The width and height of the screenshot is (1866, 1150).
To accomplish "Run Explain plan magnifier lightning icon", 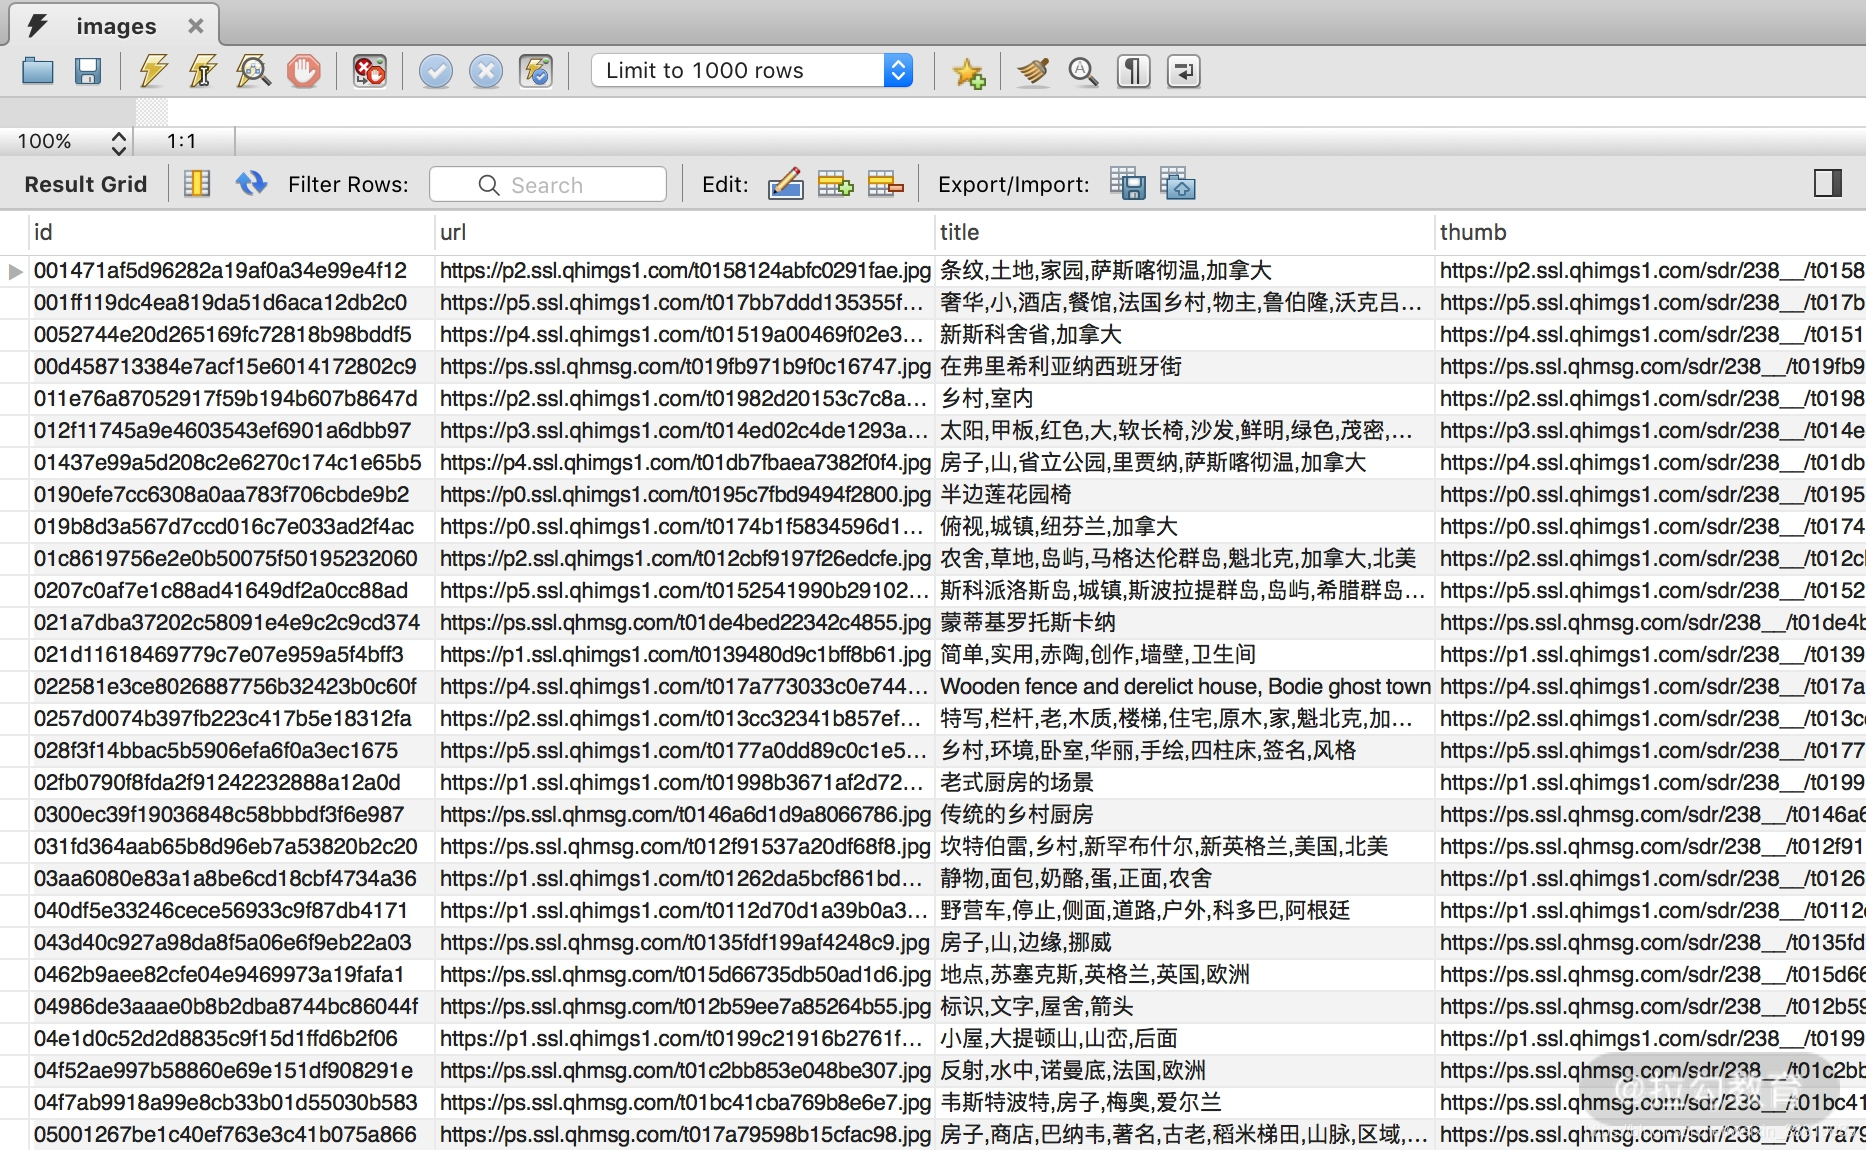I will point(253,71).
